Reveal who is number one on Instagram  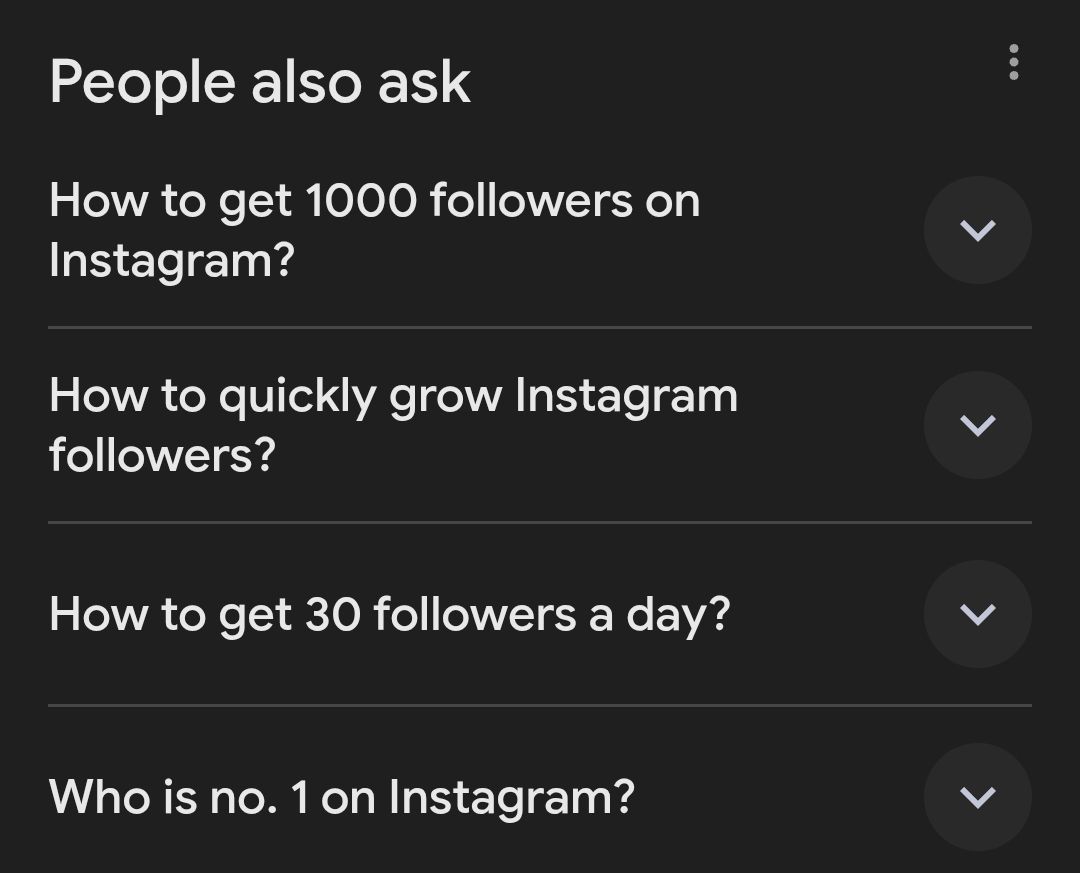pyautogui.click(x=977, y=796)
